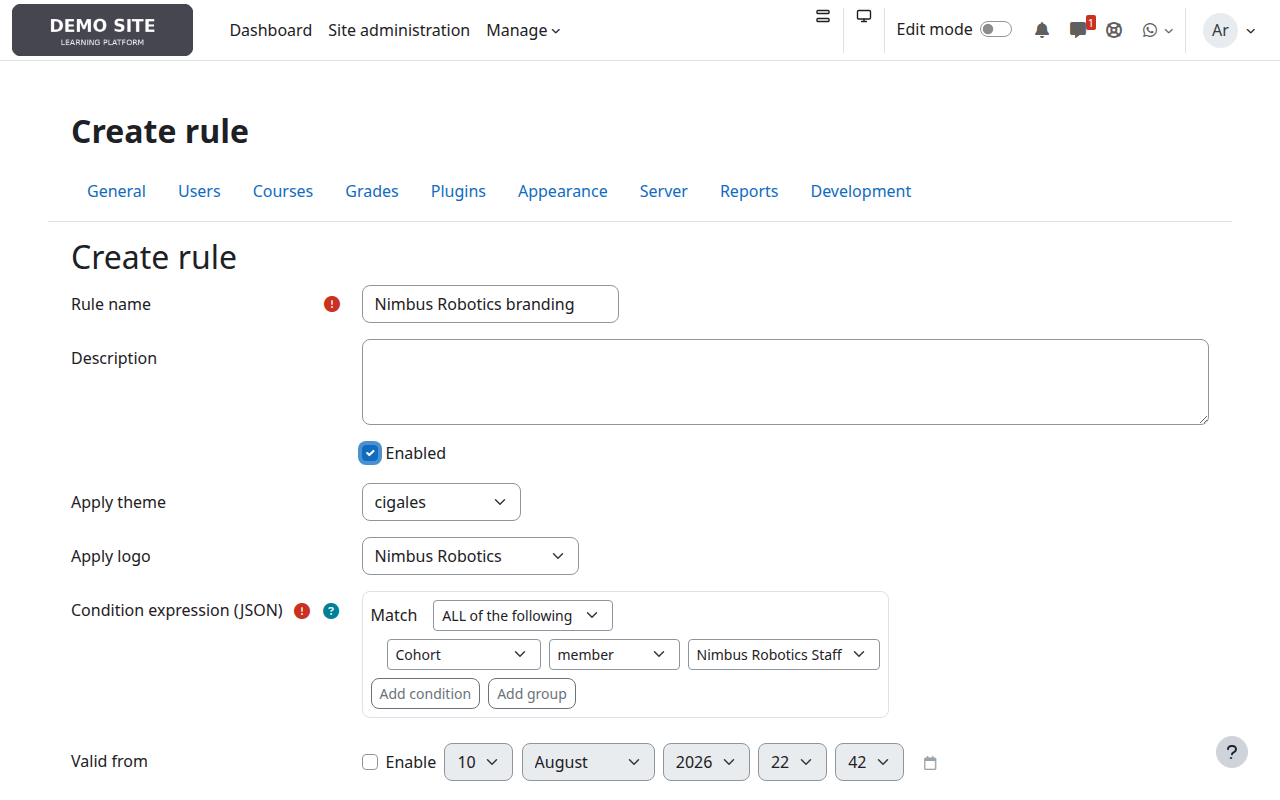This screenshot has width=1280, height=800.
Task: Open the Valid from year 2026 dropdown
Action: coord(706,762)
